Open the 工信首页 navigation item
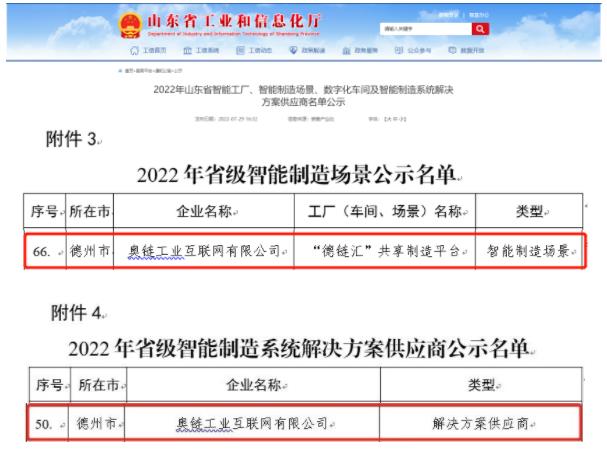This screenshot has width=607, height=451. (155, 50)
